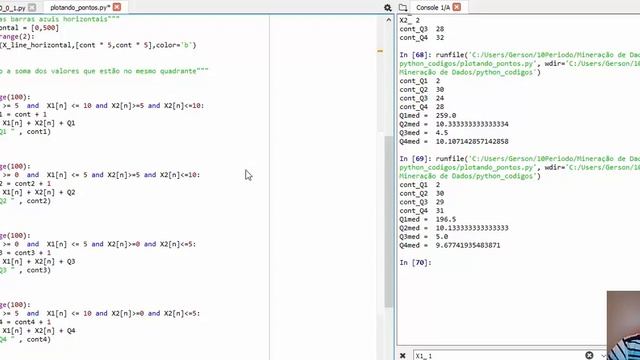Screen dimensions: 640x360
Task: Click editor scrollbar up arrow
Action: pyautogui.click(x=388, y=20)
